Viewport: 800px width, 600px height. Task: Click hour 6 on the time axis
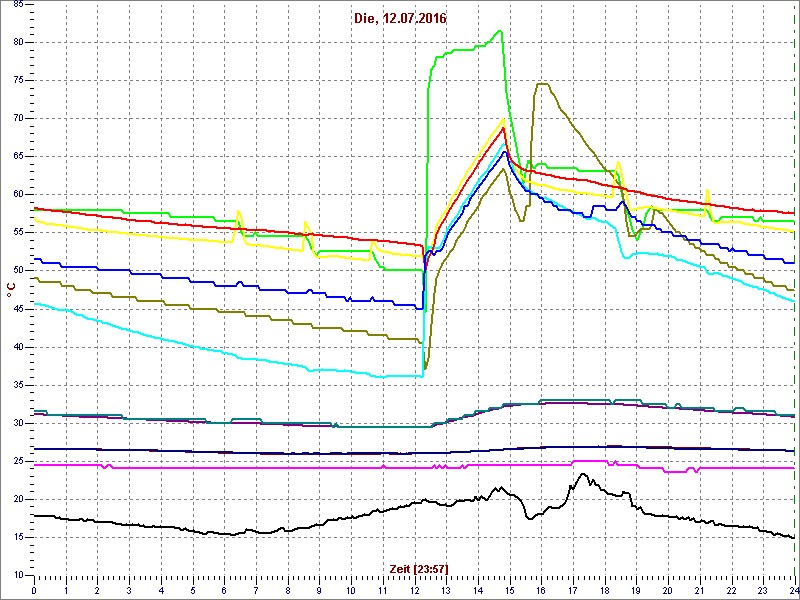coord(224,590)
